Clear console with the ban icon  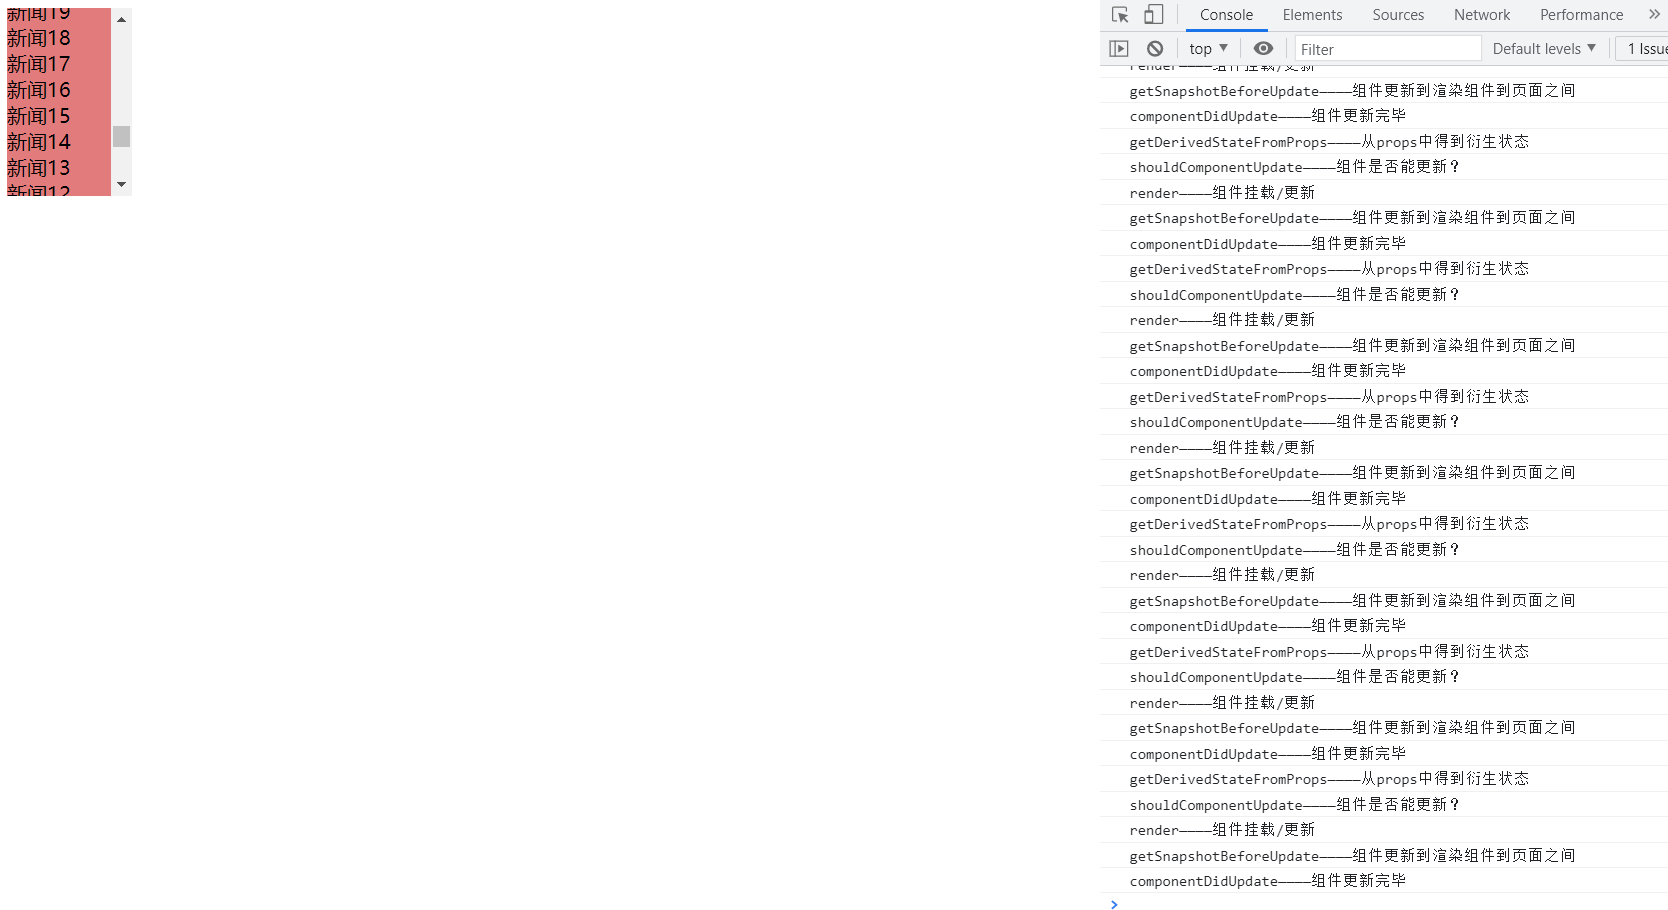tap(1155, 49)
